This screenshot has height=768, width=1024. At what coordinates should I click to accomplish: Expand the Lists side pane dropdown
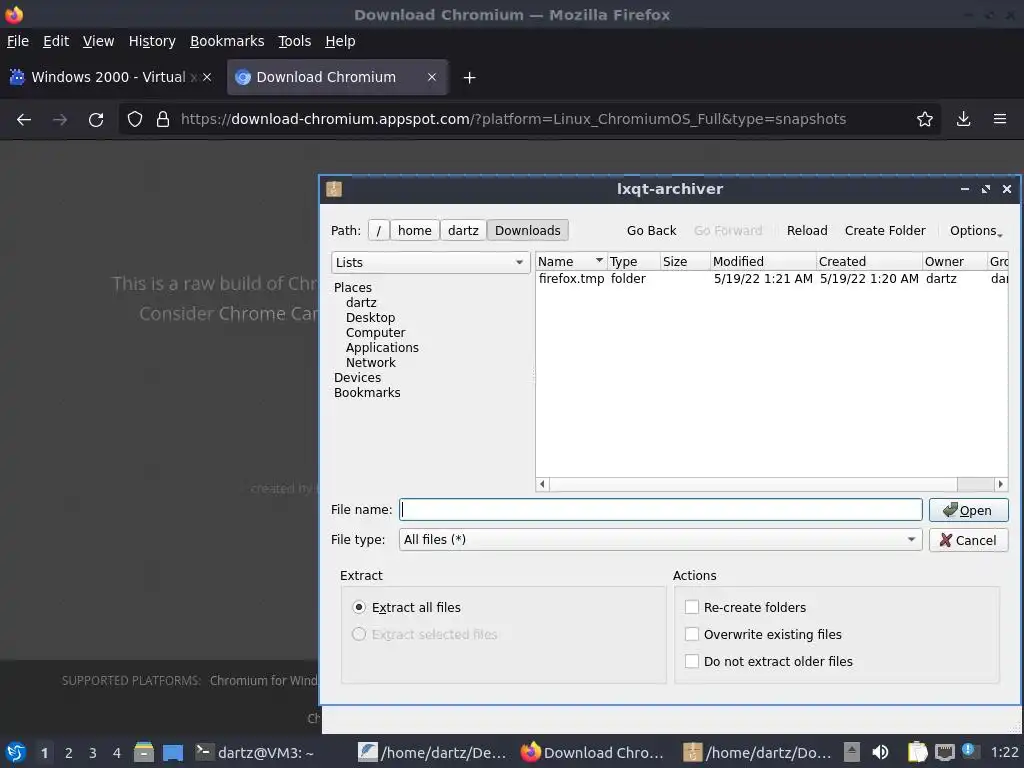(x=430, y=263)
